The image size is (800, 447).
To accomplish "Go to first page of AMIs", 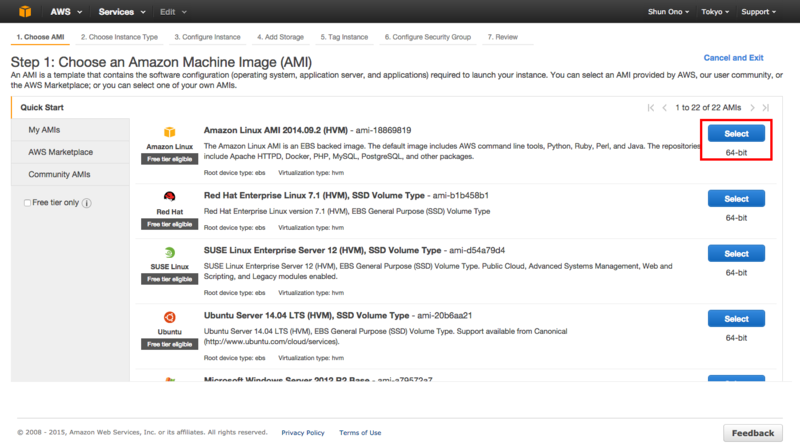I will coord(651,108).
